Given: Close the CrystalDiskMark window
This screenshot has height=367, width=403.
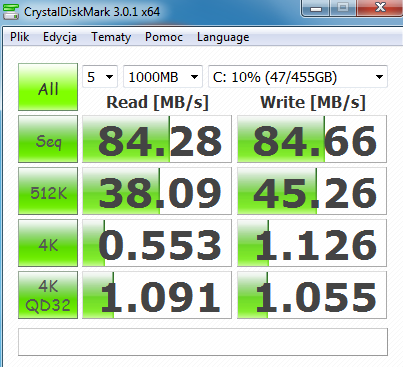Looking at the screenshot, I should pyautogui.click(x=380, y=8).
